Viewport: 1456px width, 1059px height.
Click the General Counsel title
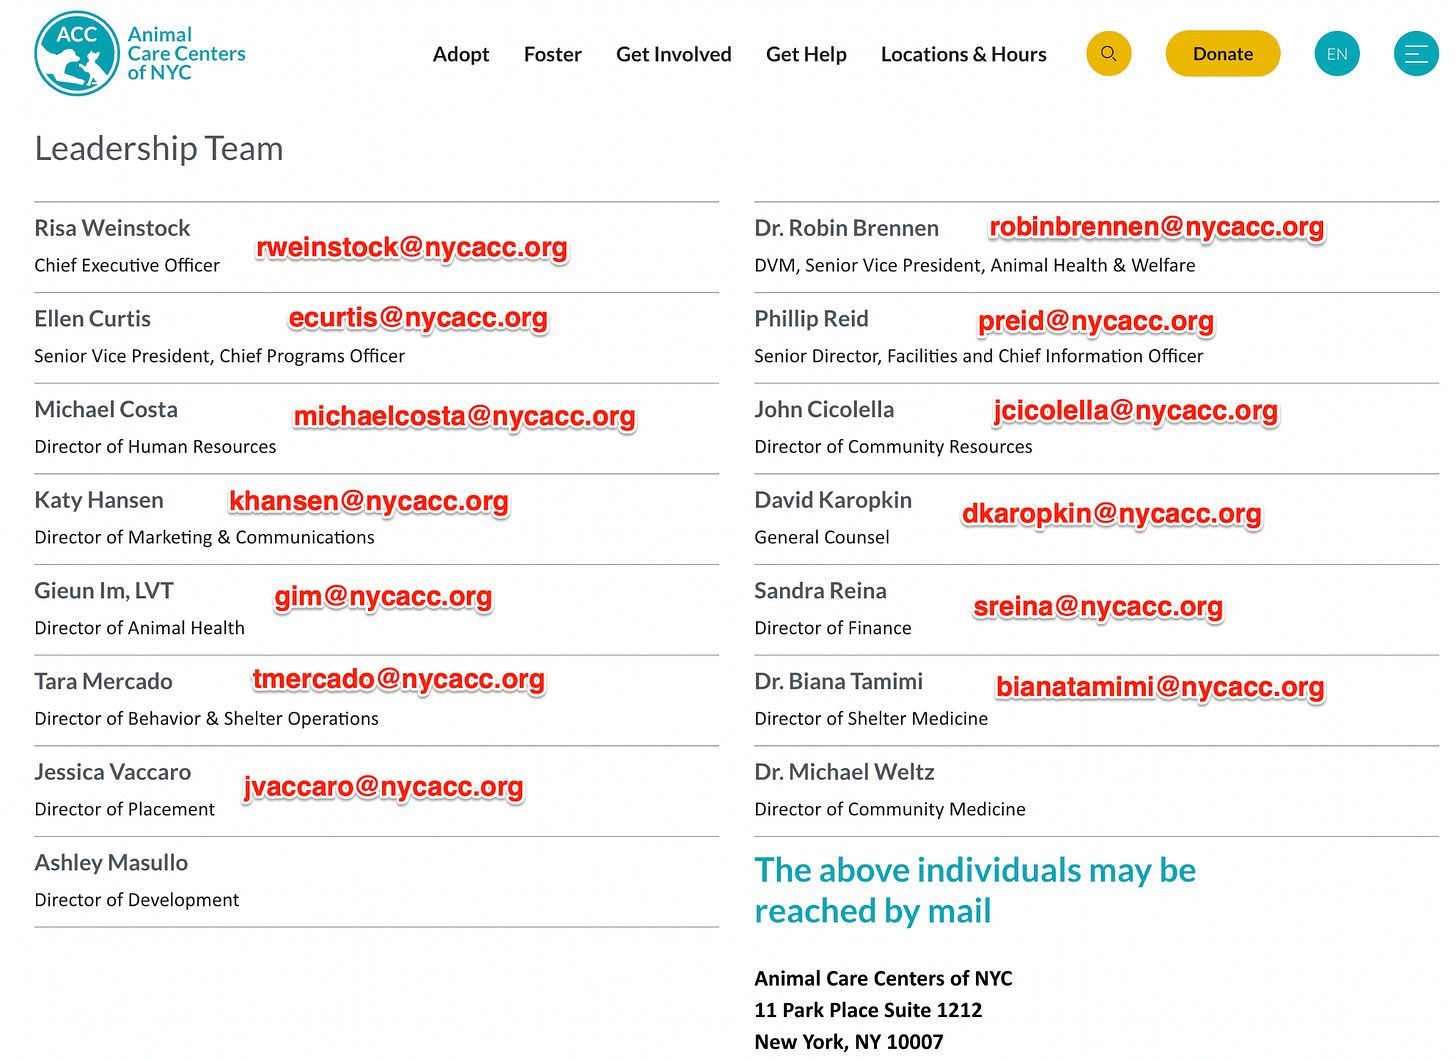click(822, 537)
